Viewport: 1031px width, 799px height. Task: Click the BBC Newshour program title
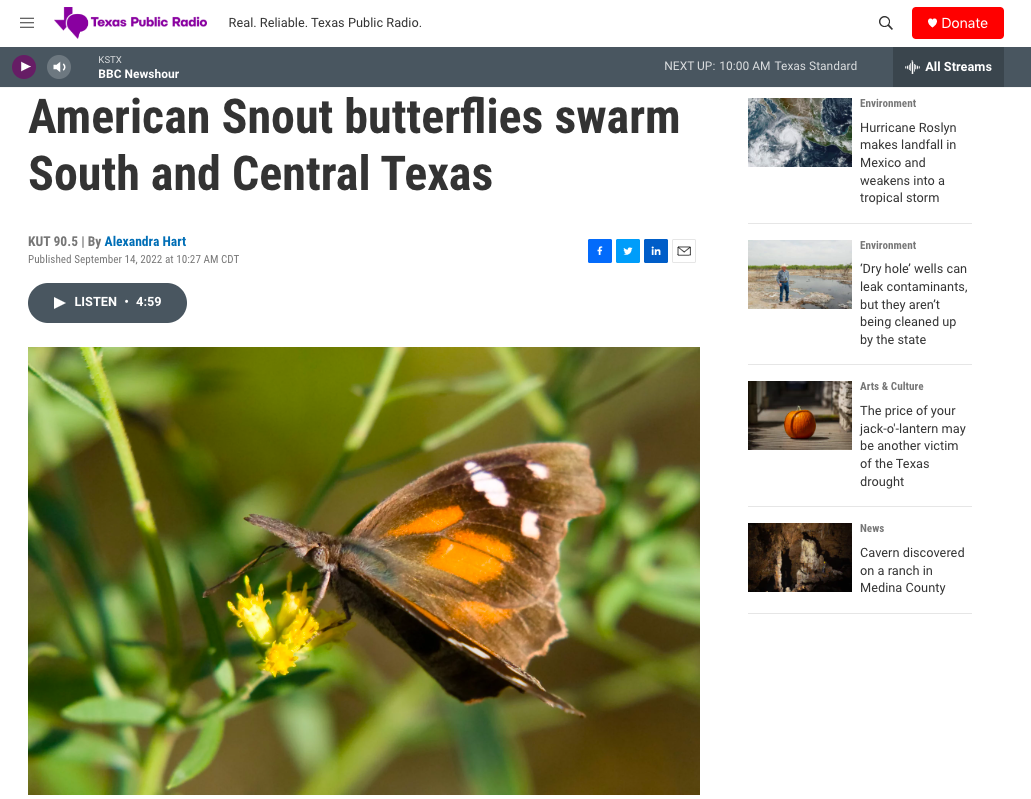pos(139,74)
